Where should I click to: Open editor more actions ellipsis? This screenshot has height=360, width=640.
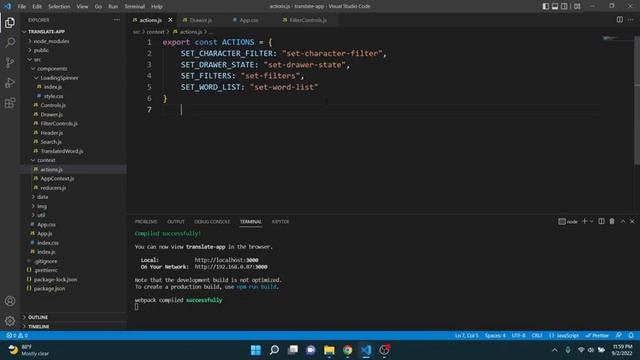point(631,20)
